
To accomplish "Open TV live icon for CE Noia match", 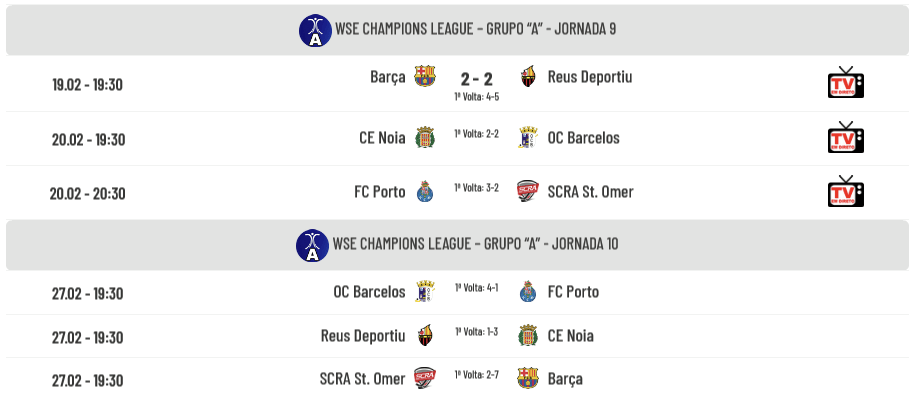I will coord(845,137).
